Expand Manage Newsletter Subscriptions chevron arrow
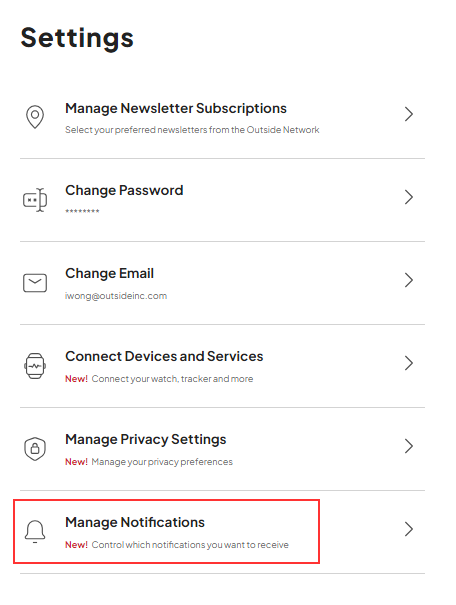The width and height of the screenshot is (456, 605). pos(409,114)
